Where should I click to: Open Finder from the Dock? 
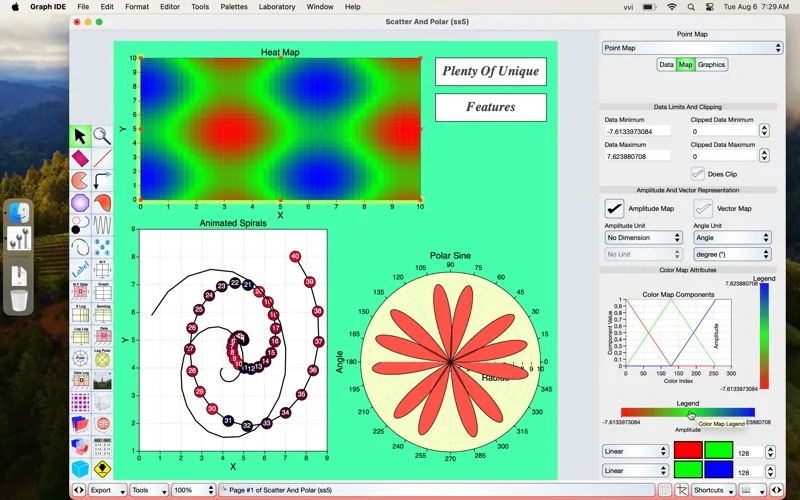[x=20, y=212]
